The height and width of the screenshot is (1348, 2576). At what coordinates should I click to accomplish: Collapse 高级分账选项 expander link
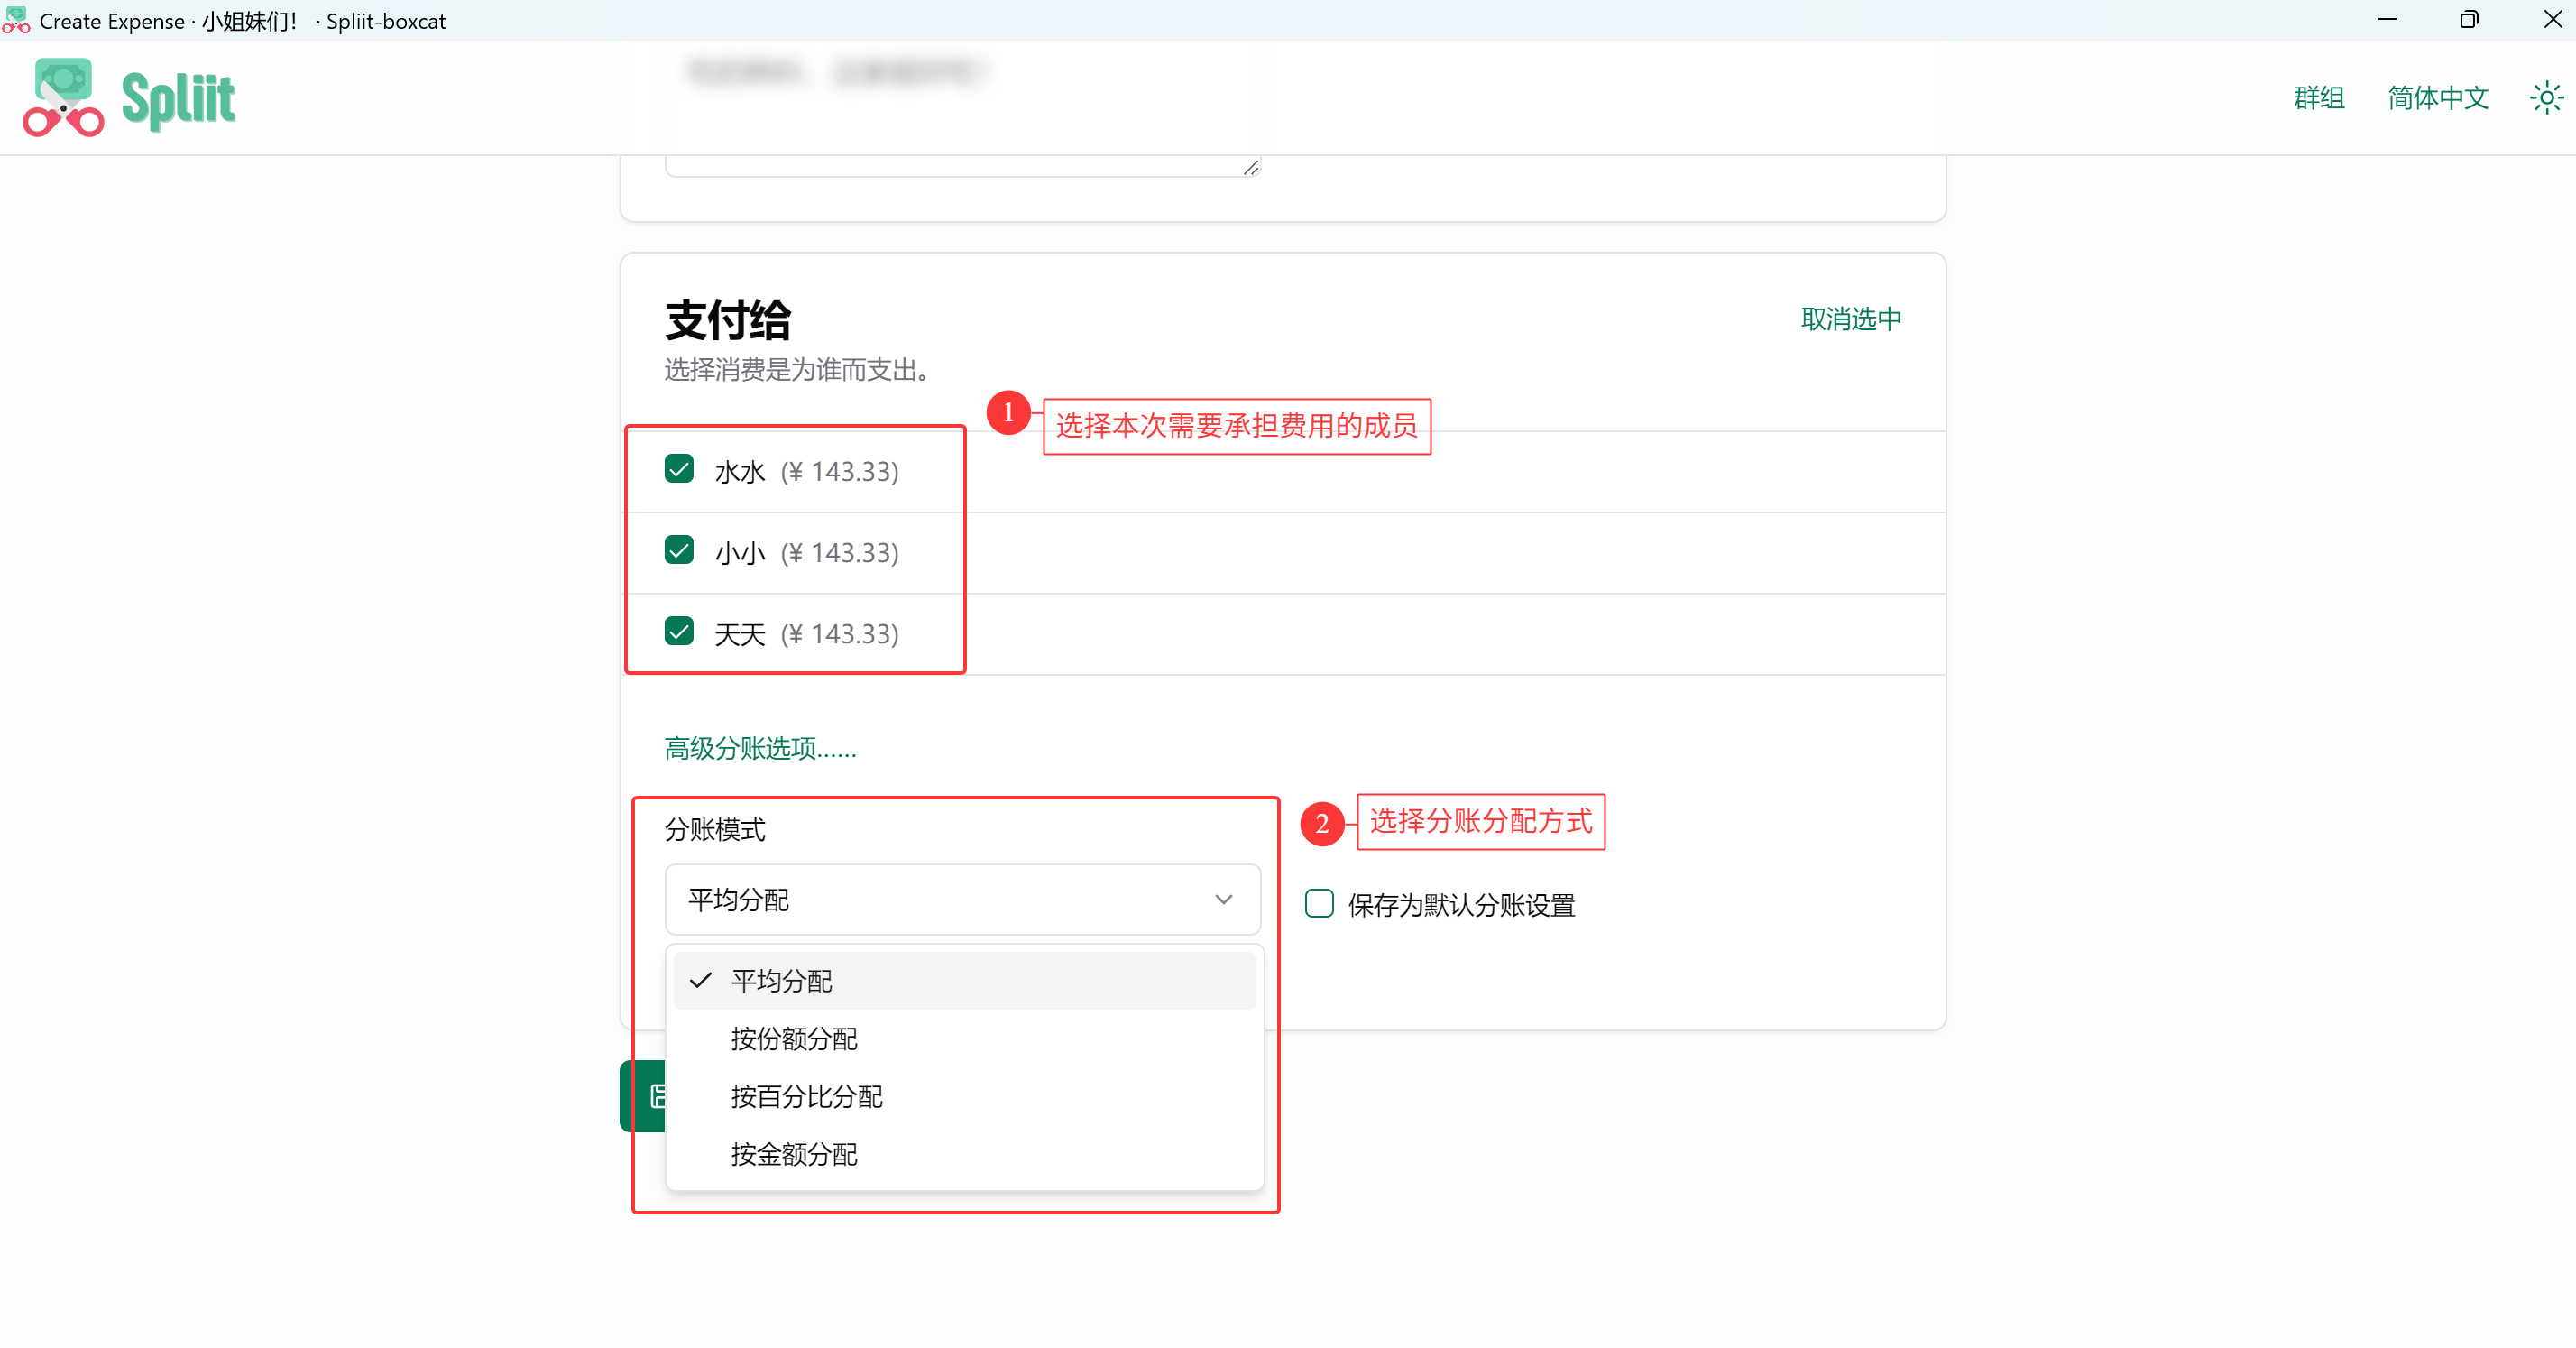(760, 748)
